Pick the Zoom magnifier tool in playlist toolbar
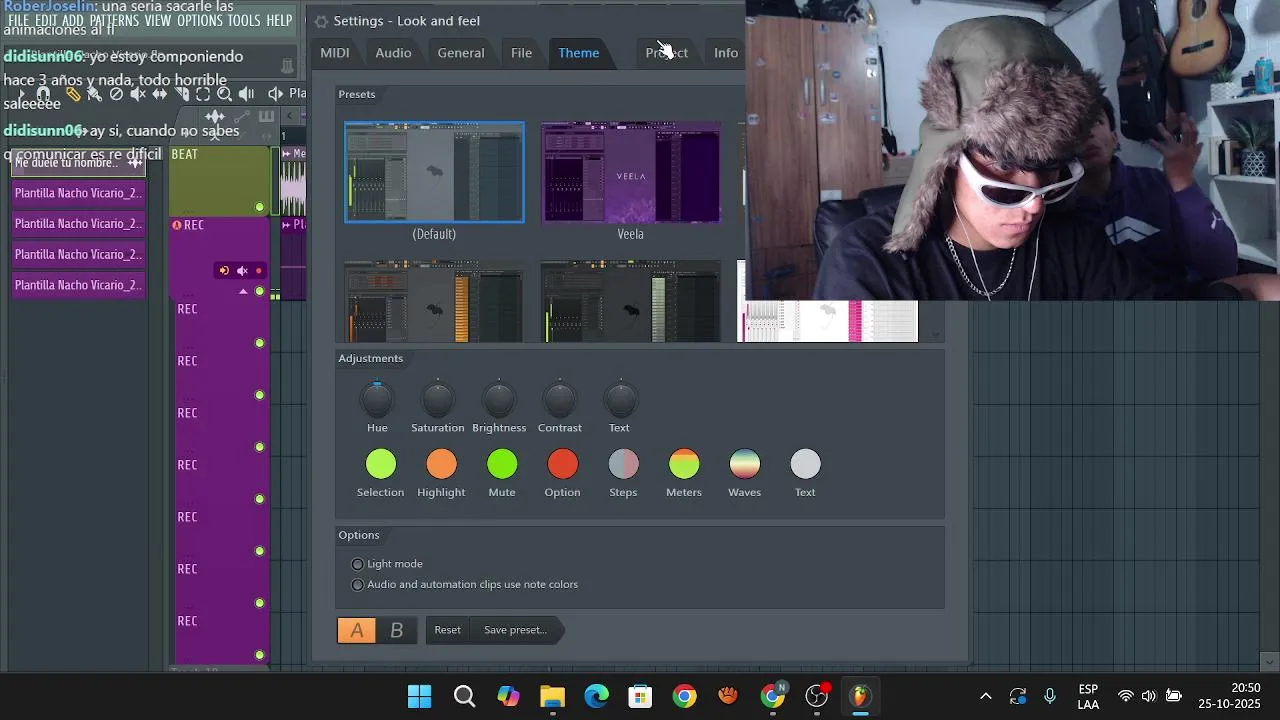Screen dimensions: 1280x720 pyautogui.click(x=224, y=94)
